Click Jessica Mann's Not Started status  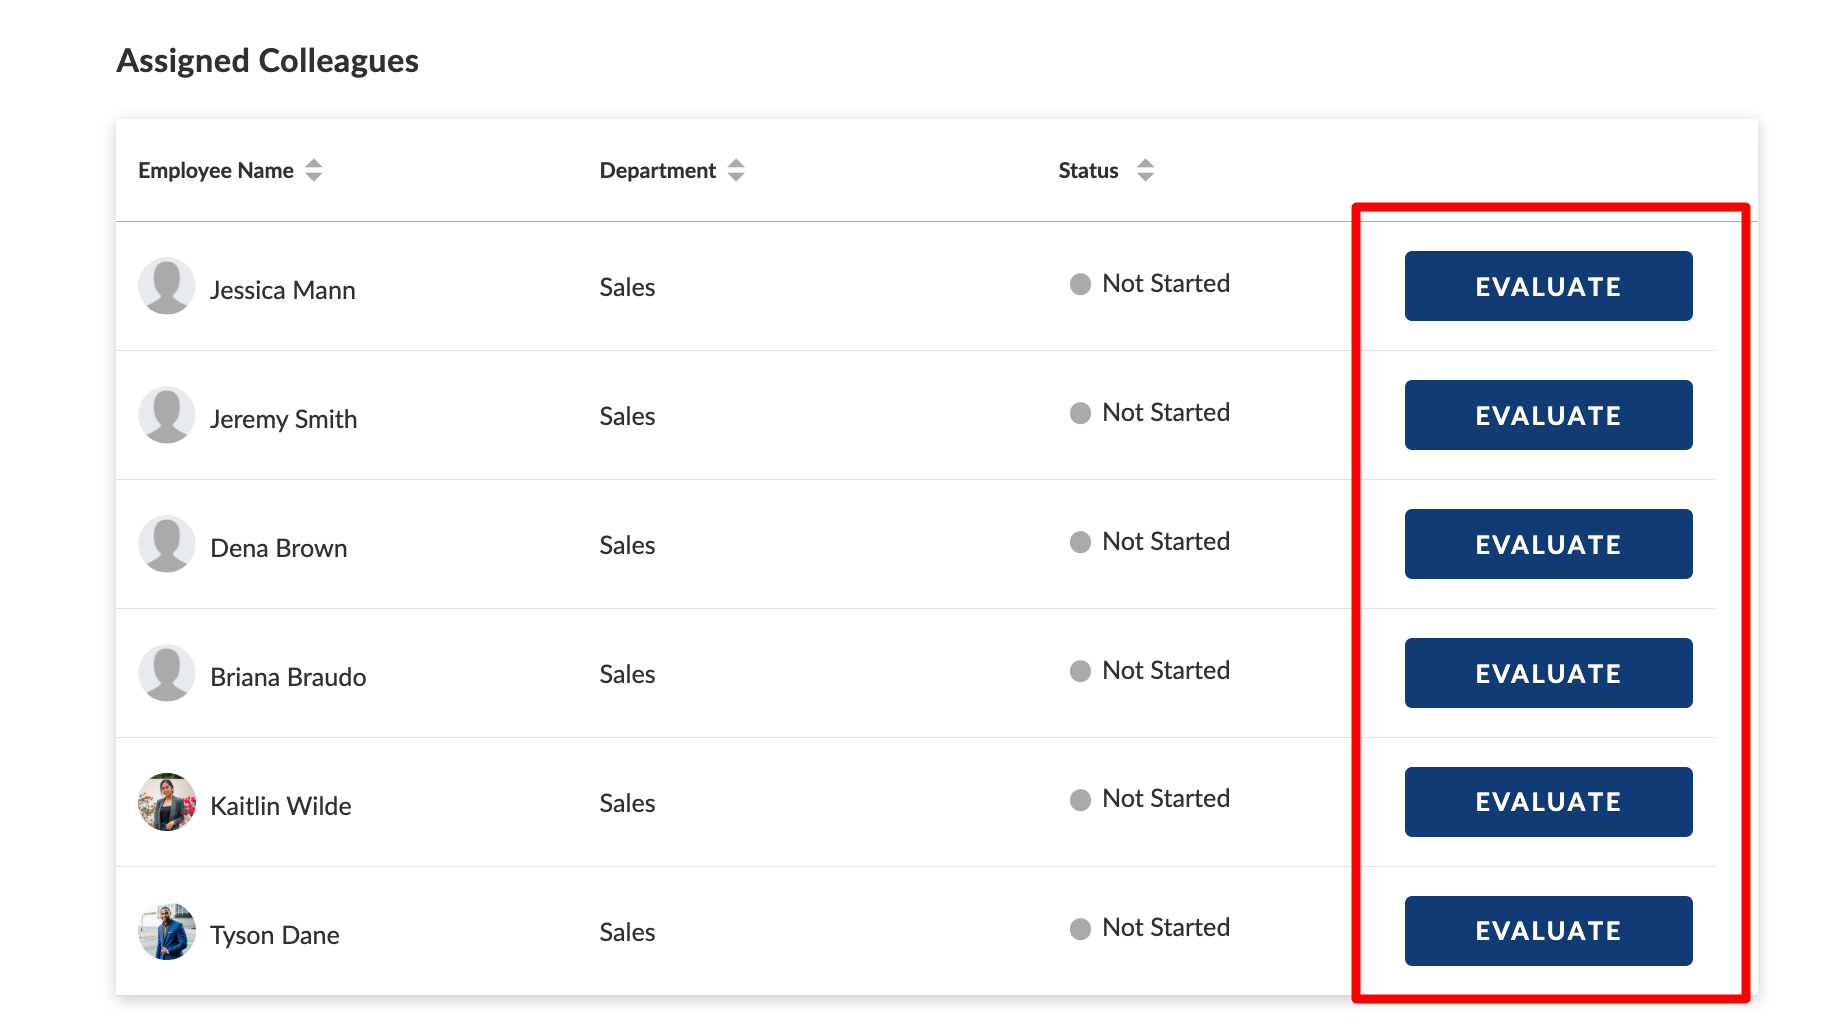point(1150,284)
